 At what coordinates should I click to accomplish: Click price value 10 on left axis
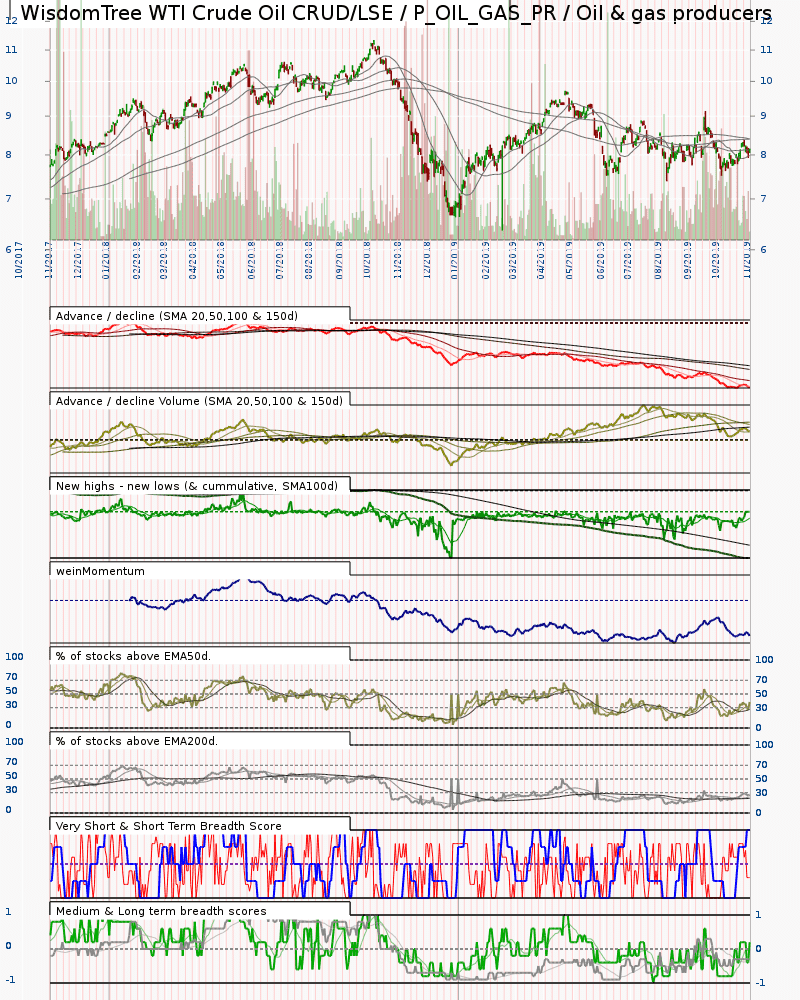pos(11,81)
